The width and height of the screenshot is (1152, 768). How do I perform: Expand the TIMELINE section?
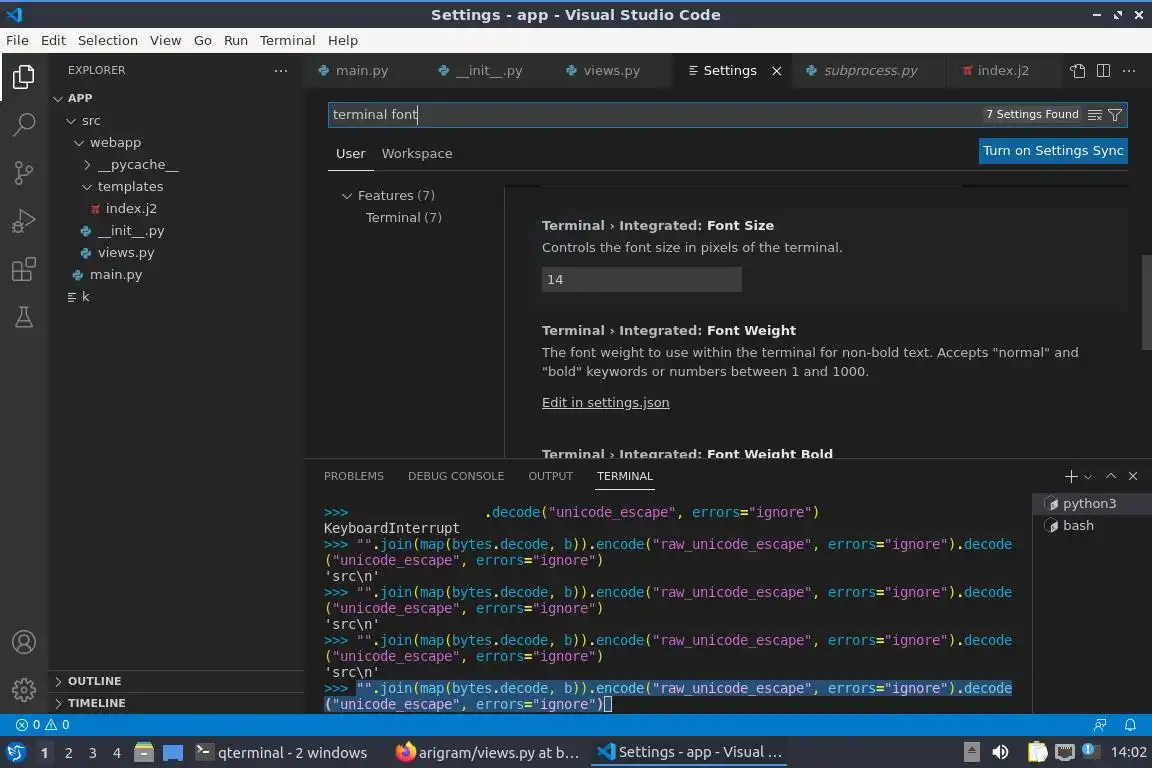176,703
